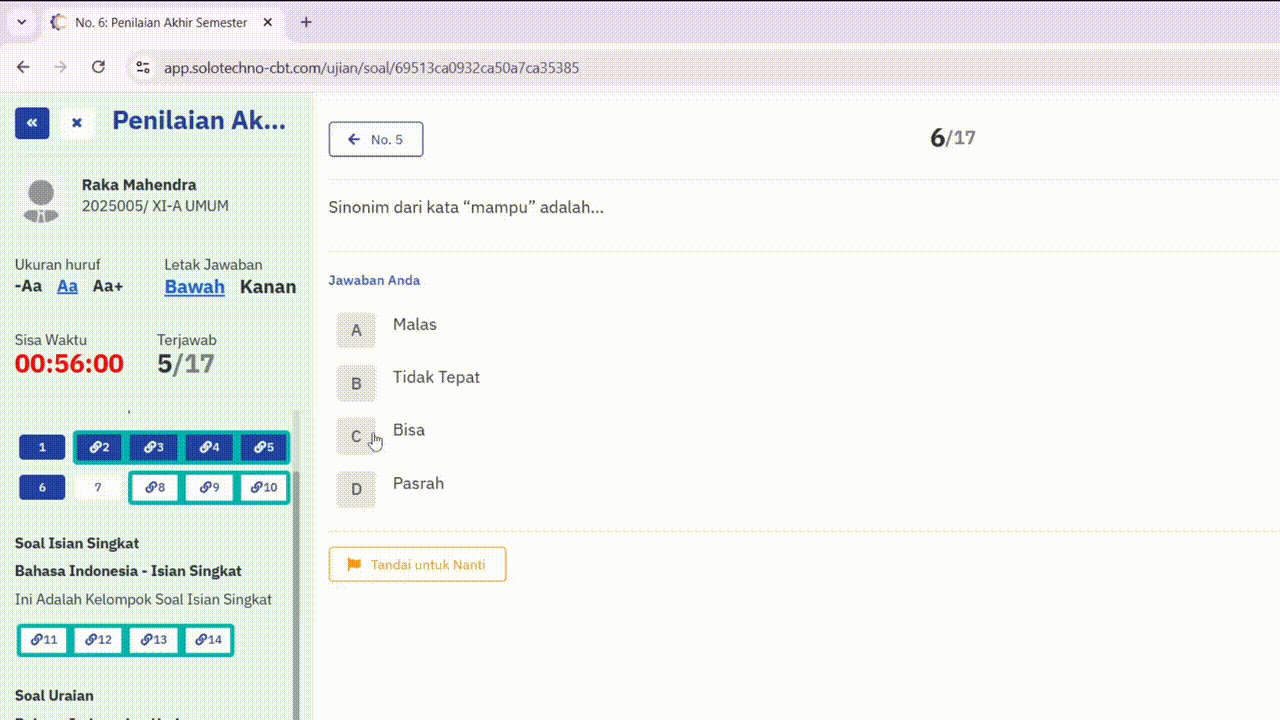1280x720 pixels.
Task: Decrease font size with -Aa
Action: pos(28,286)
